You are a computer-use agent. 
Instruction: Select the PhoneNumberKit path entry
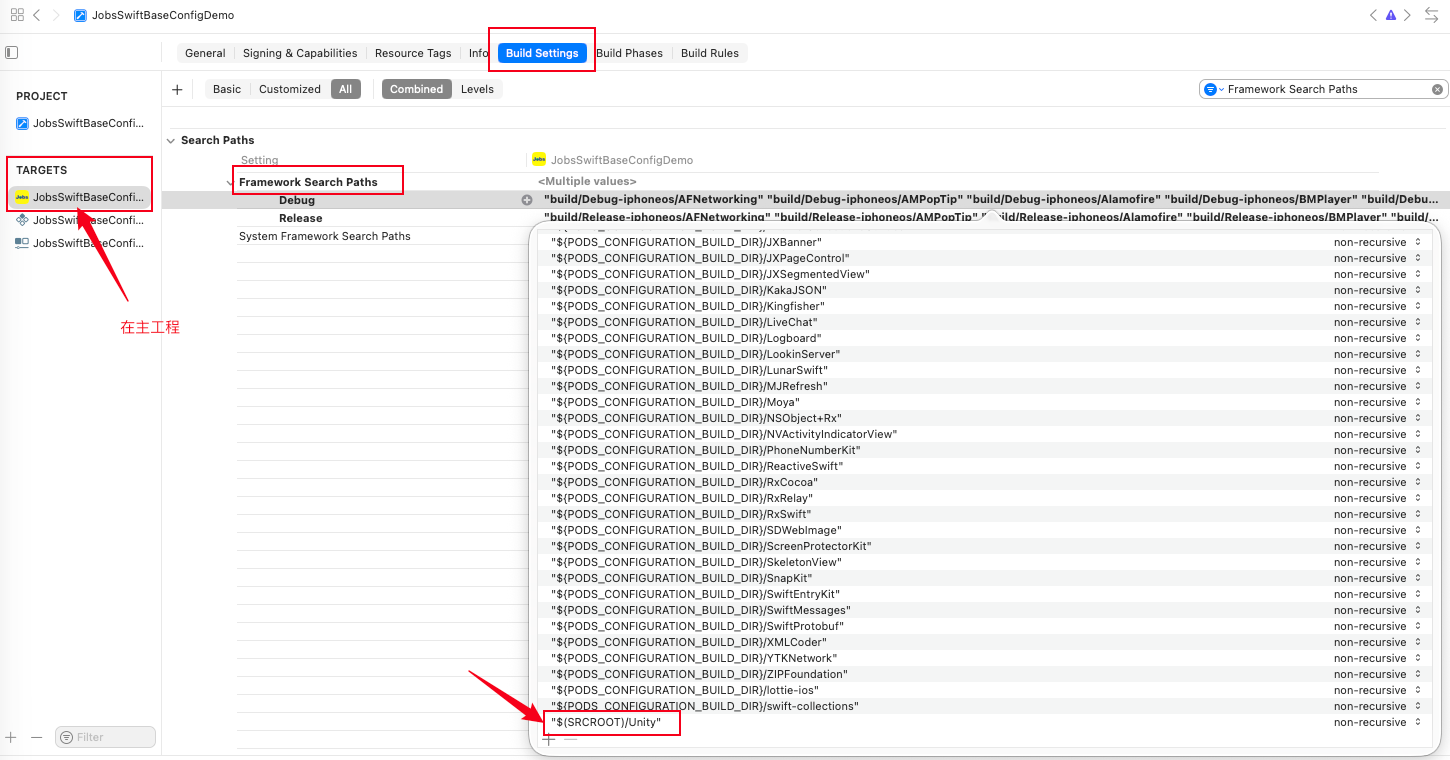coord(705,450)
